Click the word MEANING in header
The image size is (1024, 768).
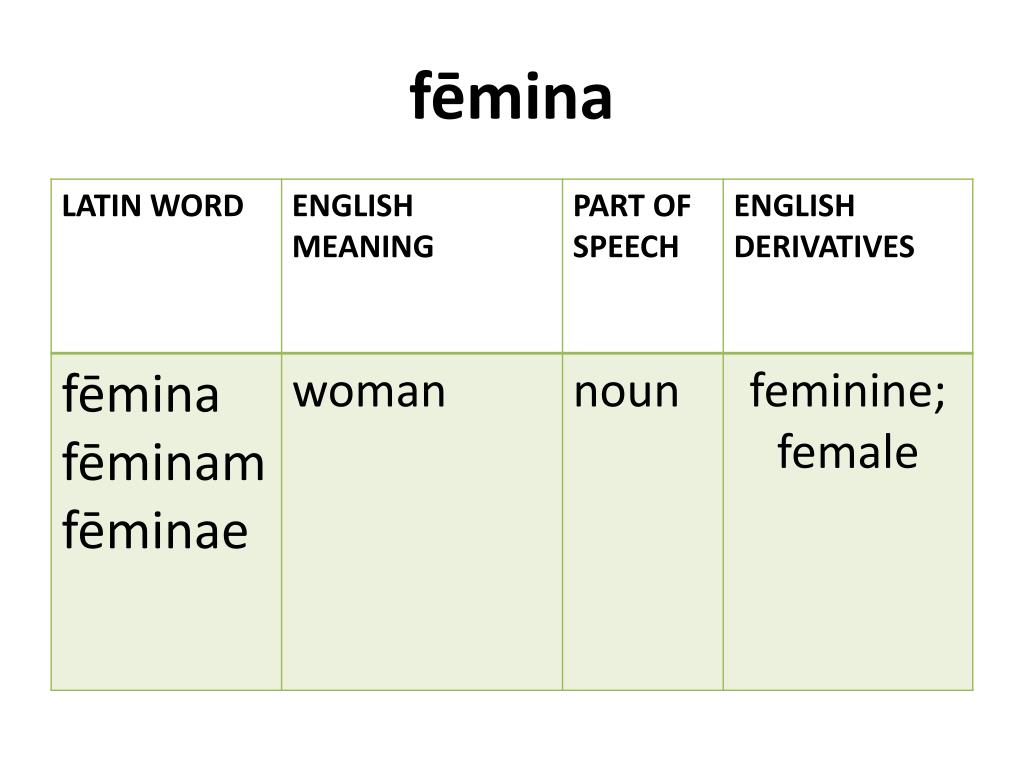coord(363,247)
